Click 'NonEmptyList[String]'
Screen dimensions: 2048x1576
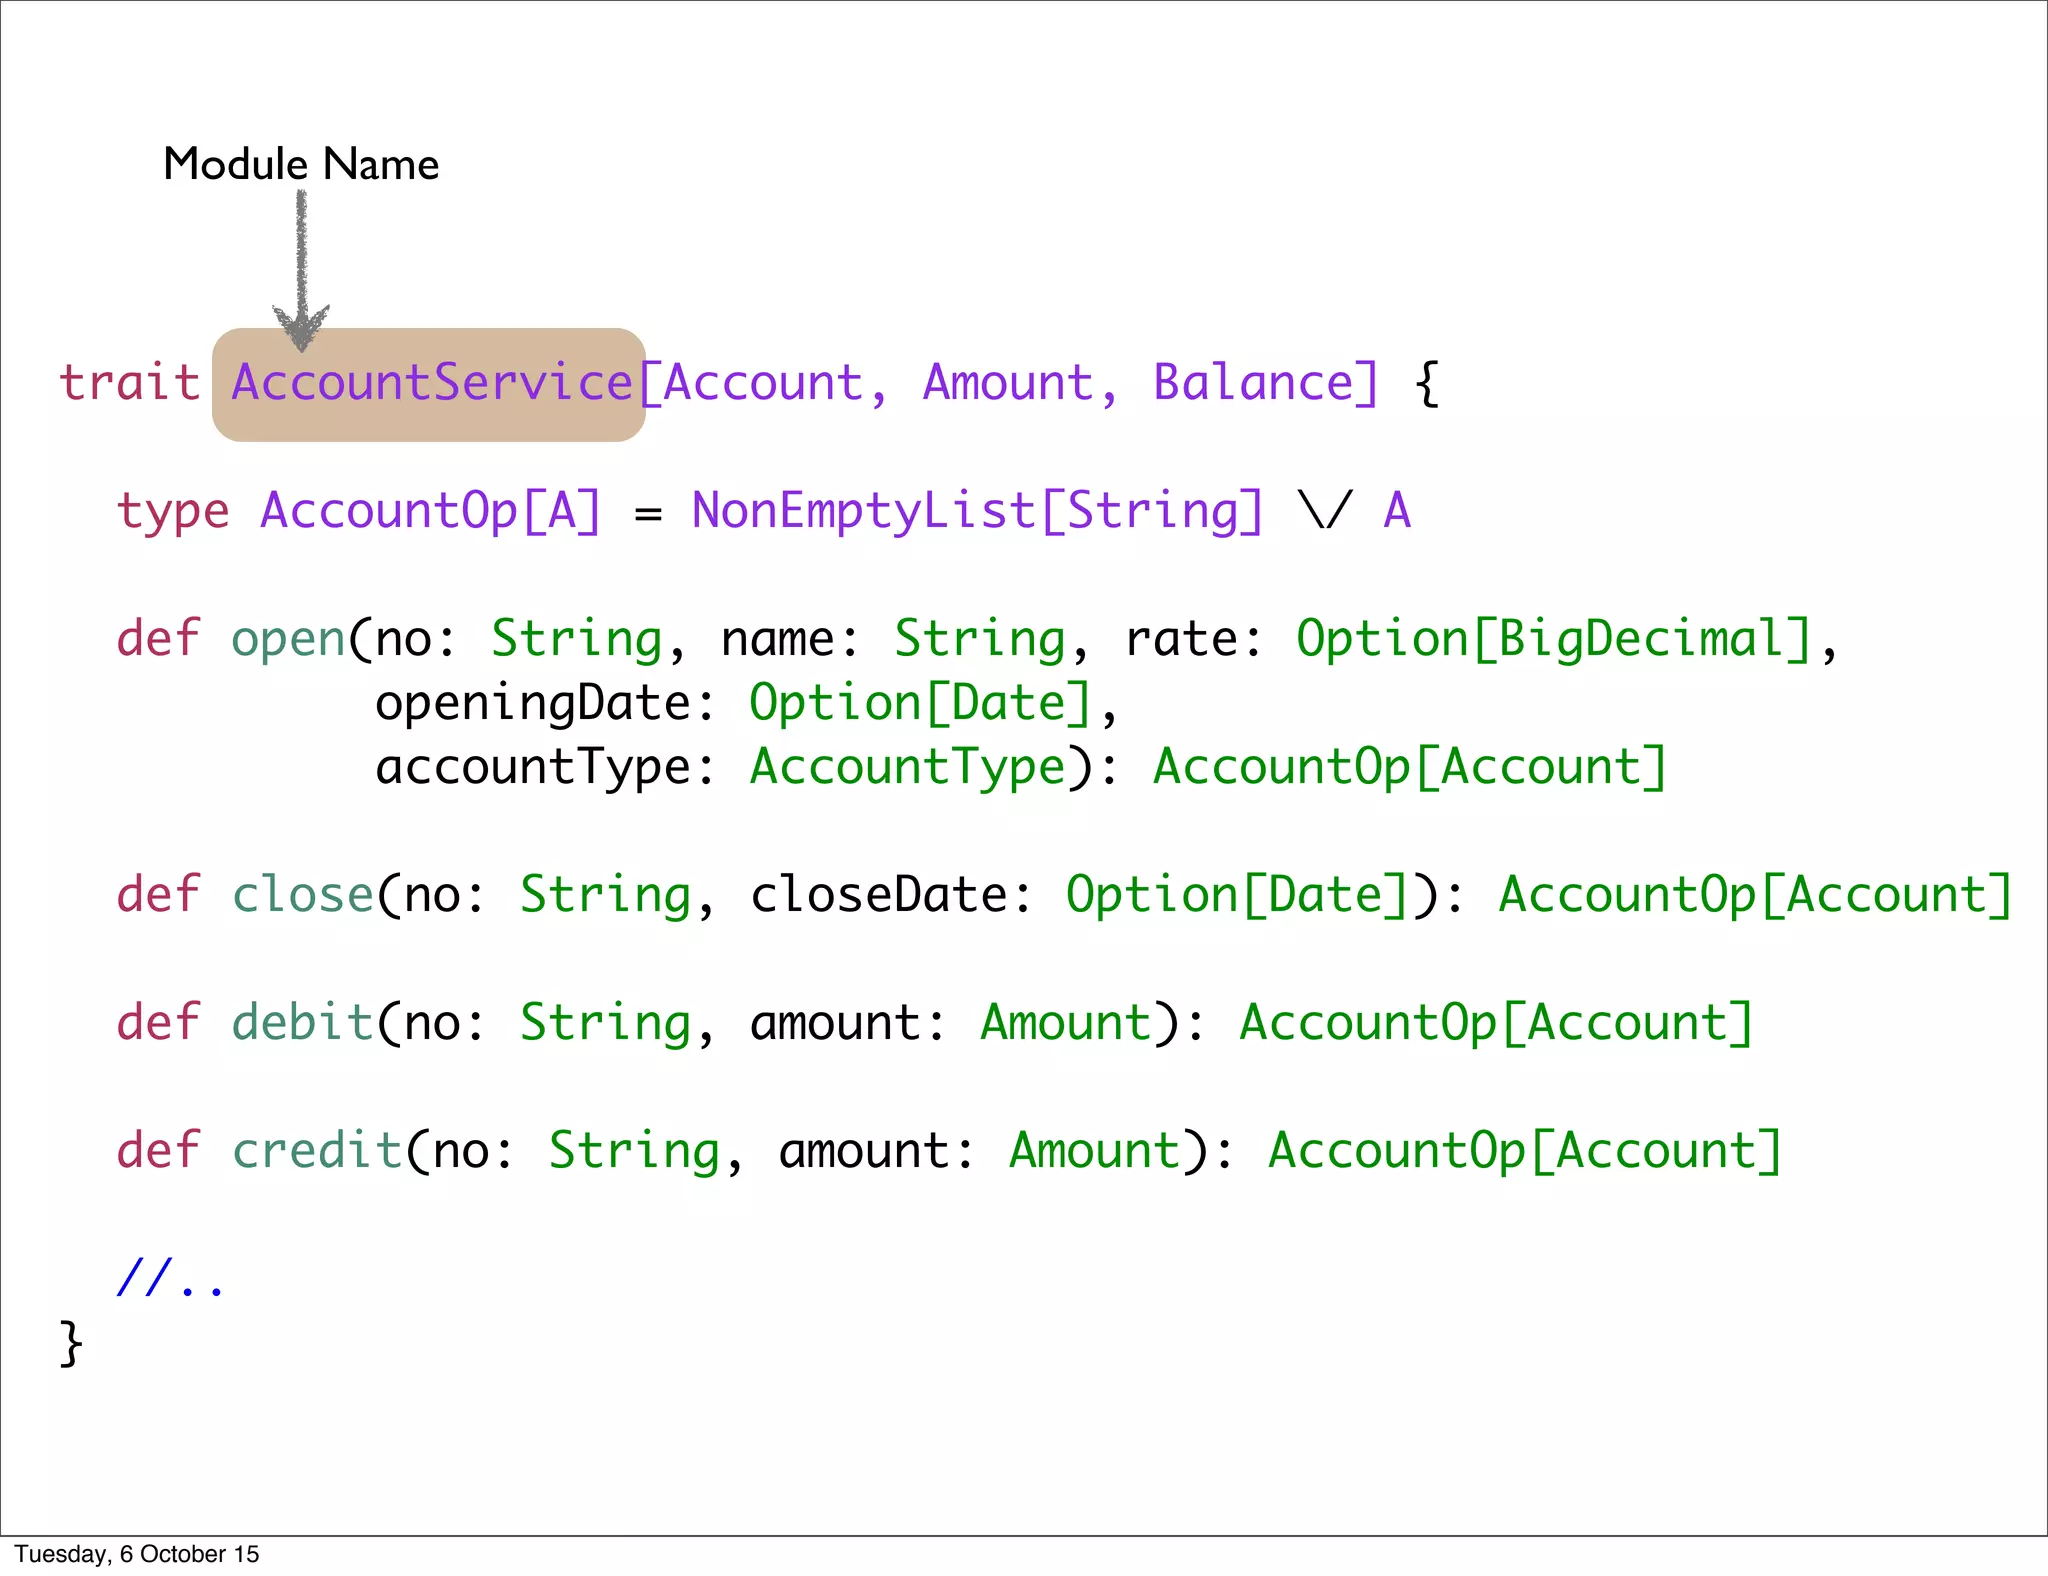click(x=978, y=511)
